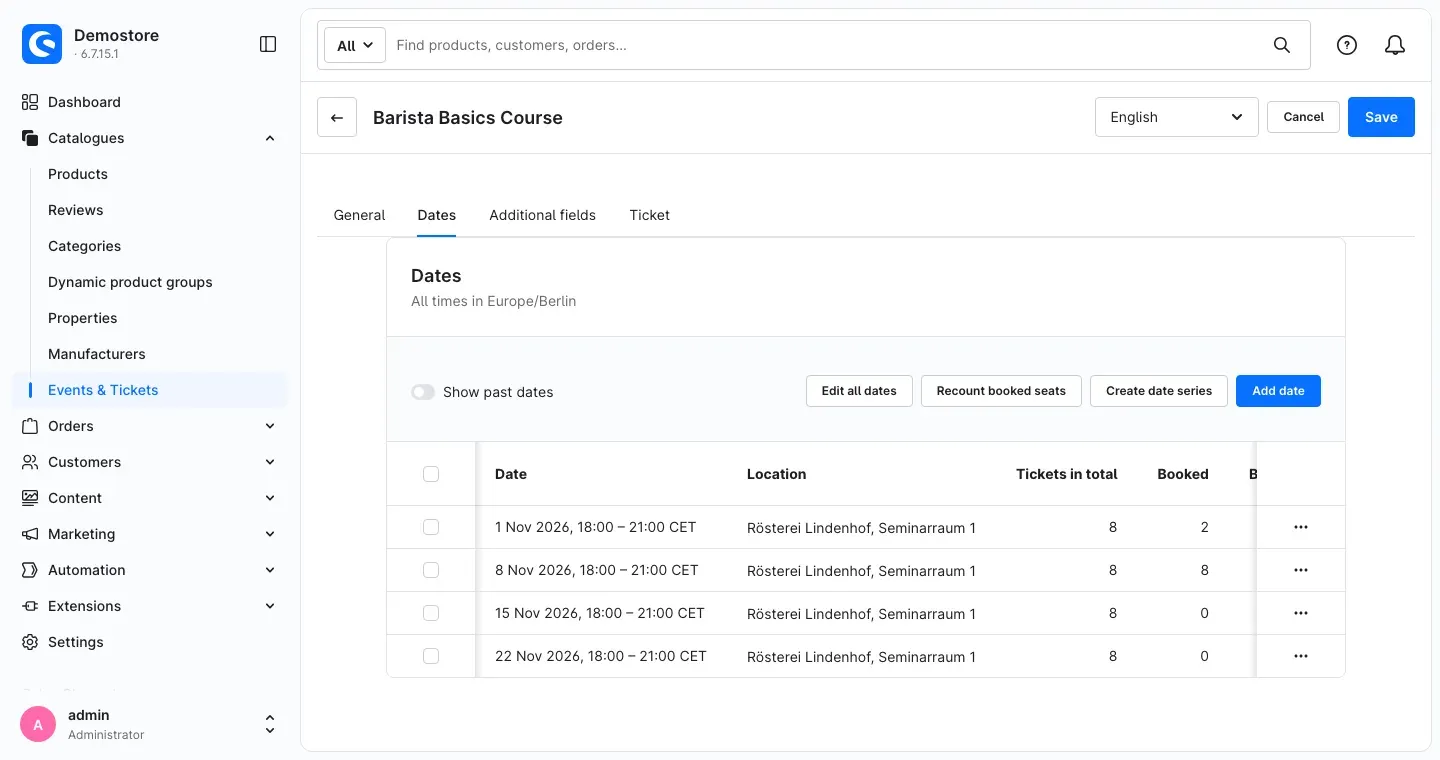Click Recount booked seats button
Screen dimensions: 1440x760
[x=1001, y=391]
